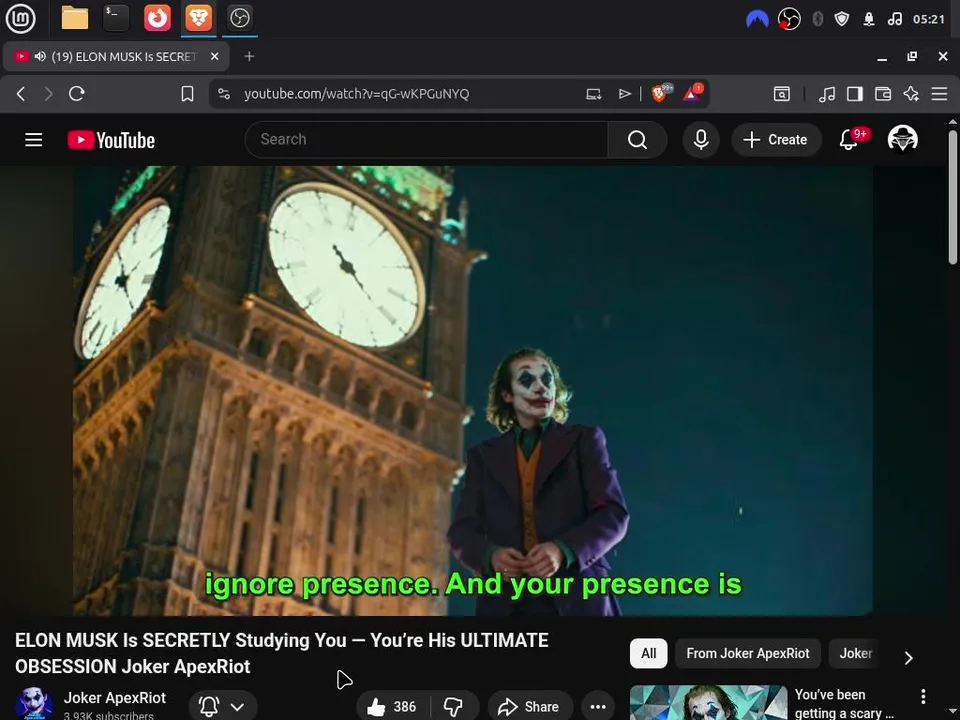The height and width of the screenshot is (720, 960).
Task: Click the send/share arrow in address bar
Action: 624,94
